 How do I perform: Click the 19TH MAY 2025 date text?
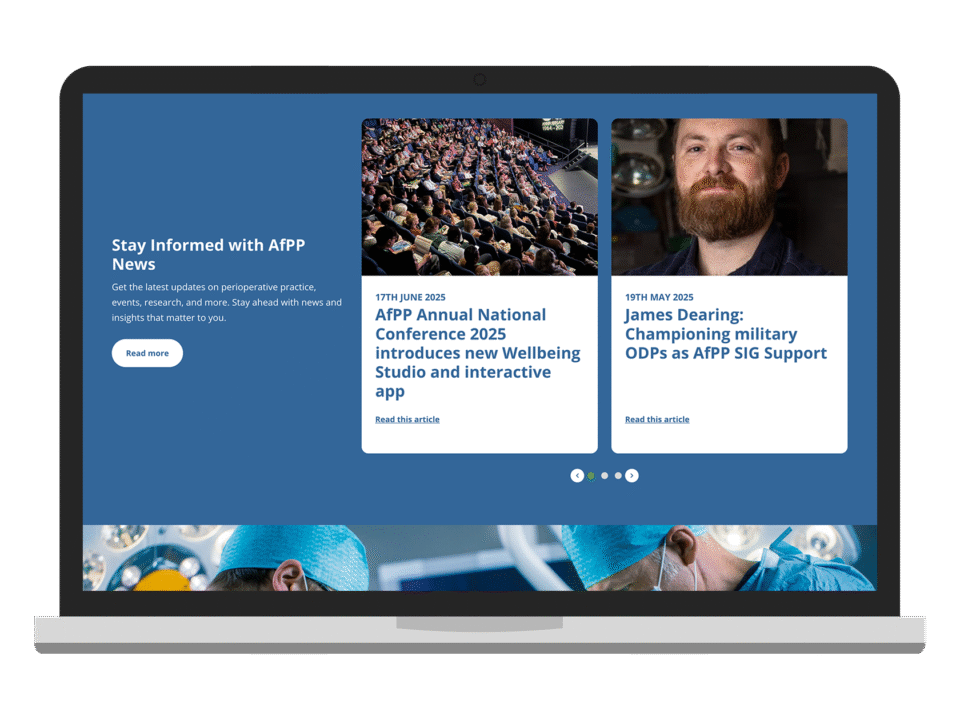pos(659,298)
